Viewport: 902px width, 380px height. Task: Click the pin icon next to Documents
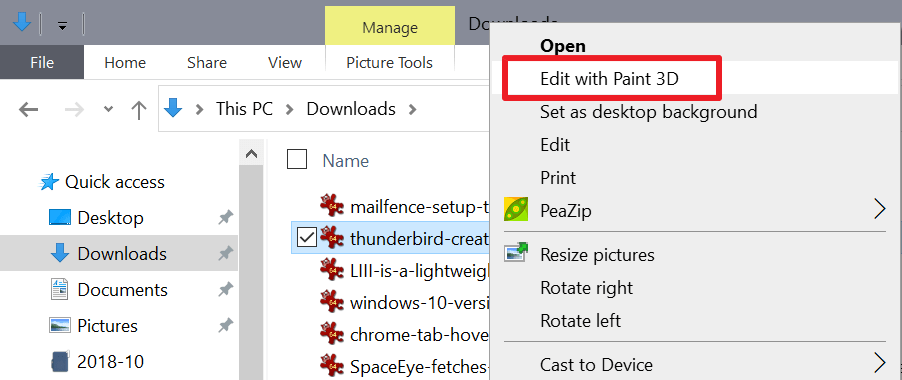[x=226, y=289]
